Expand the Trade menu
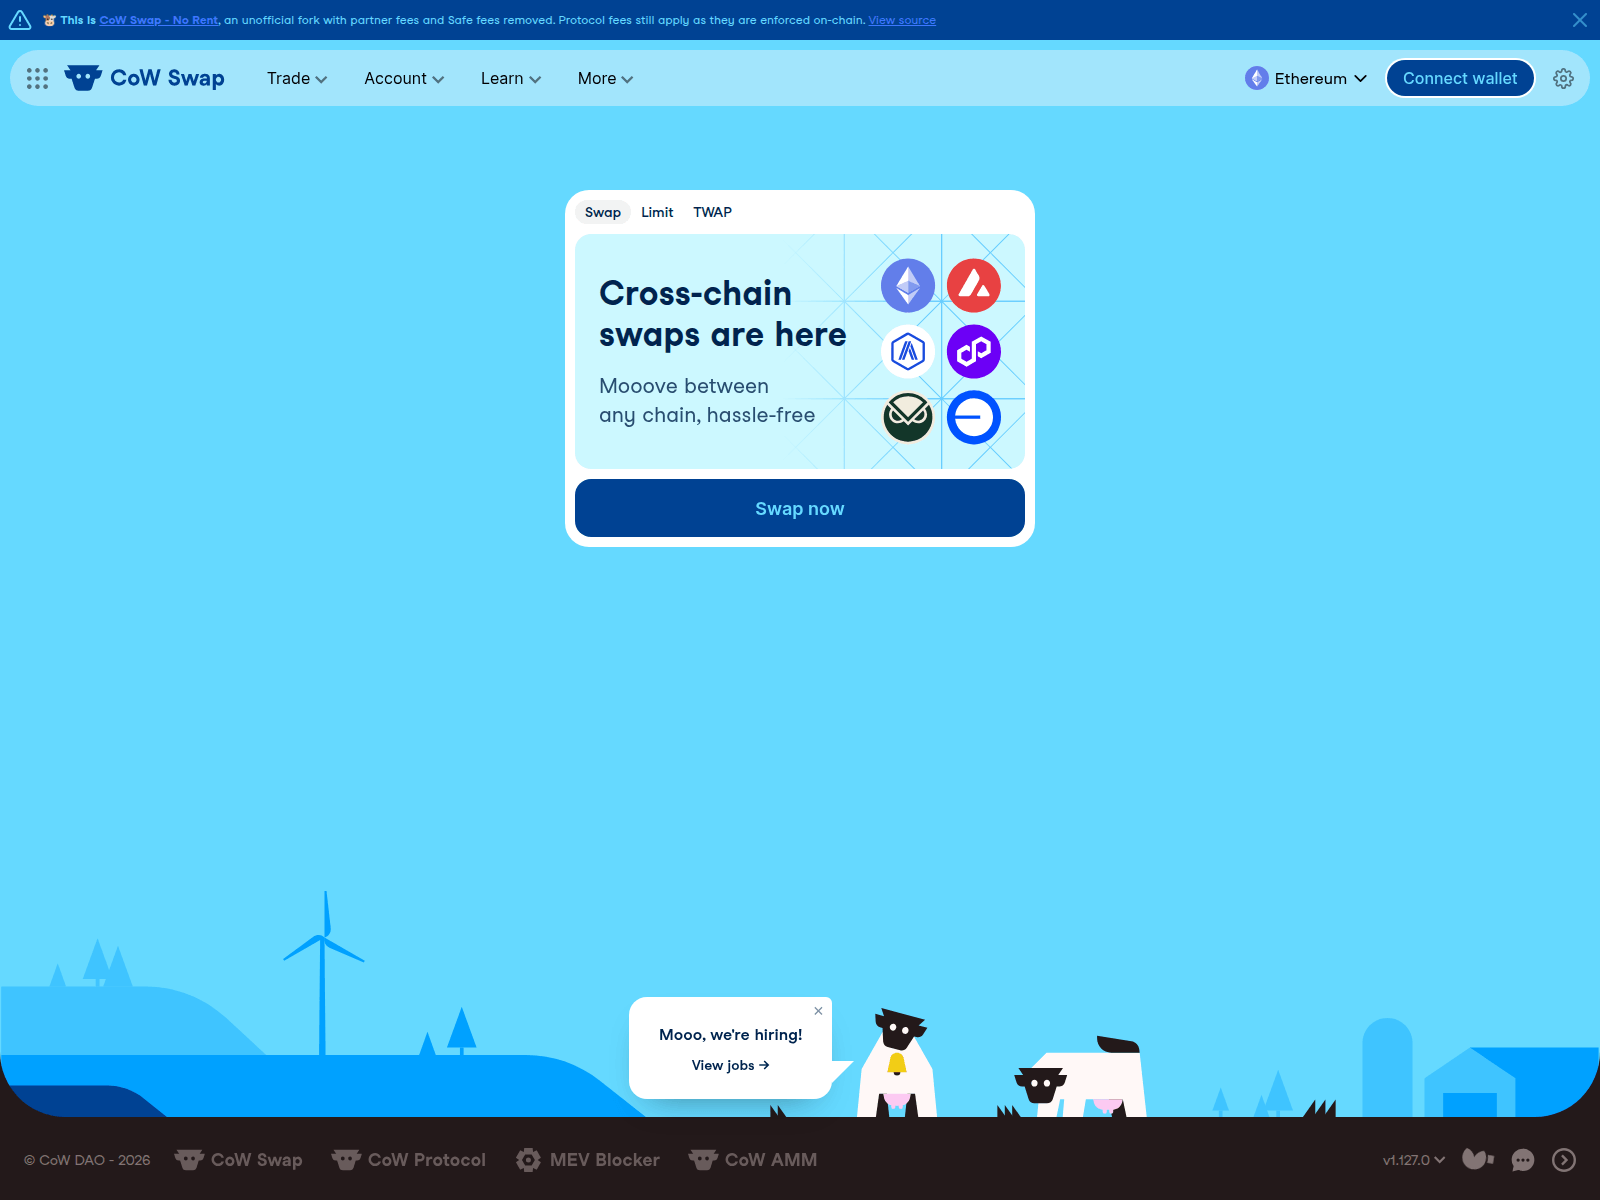The width and height of the screenshot is (1600, 1200). coord(297,78)
